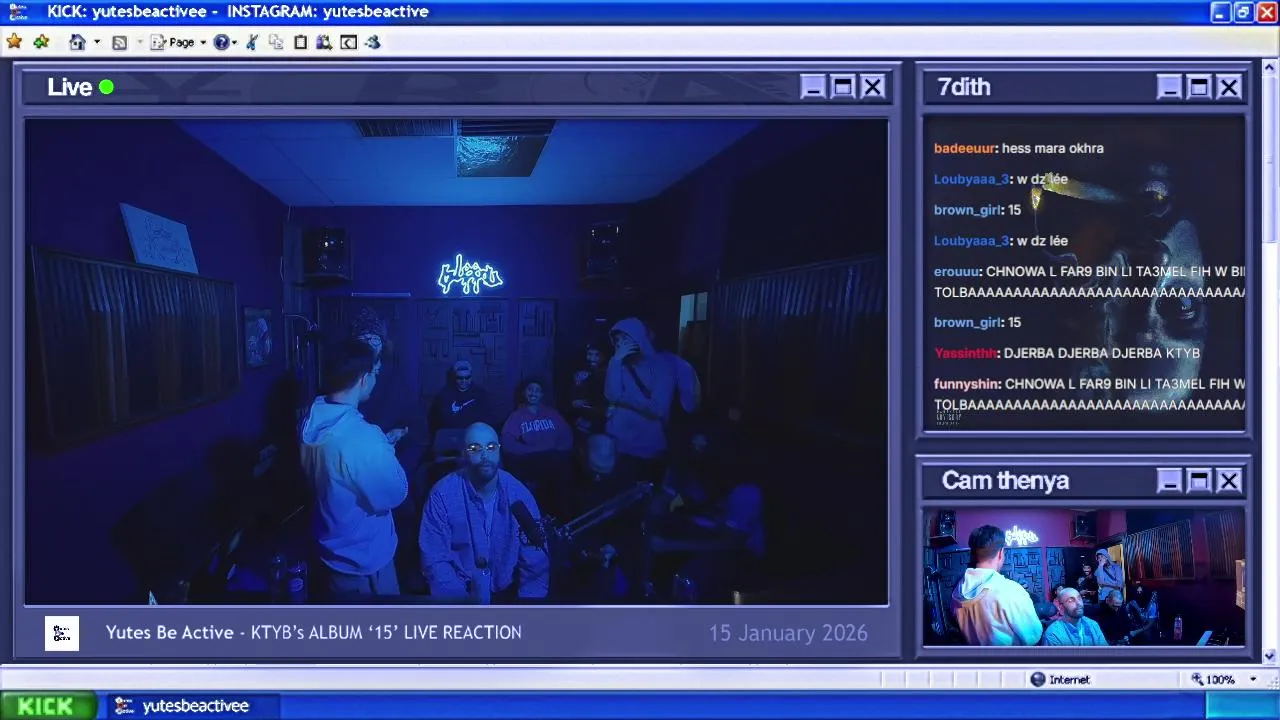Expand the Page menu dropdown arrow

pyautogui.click(x=203, y=43)
